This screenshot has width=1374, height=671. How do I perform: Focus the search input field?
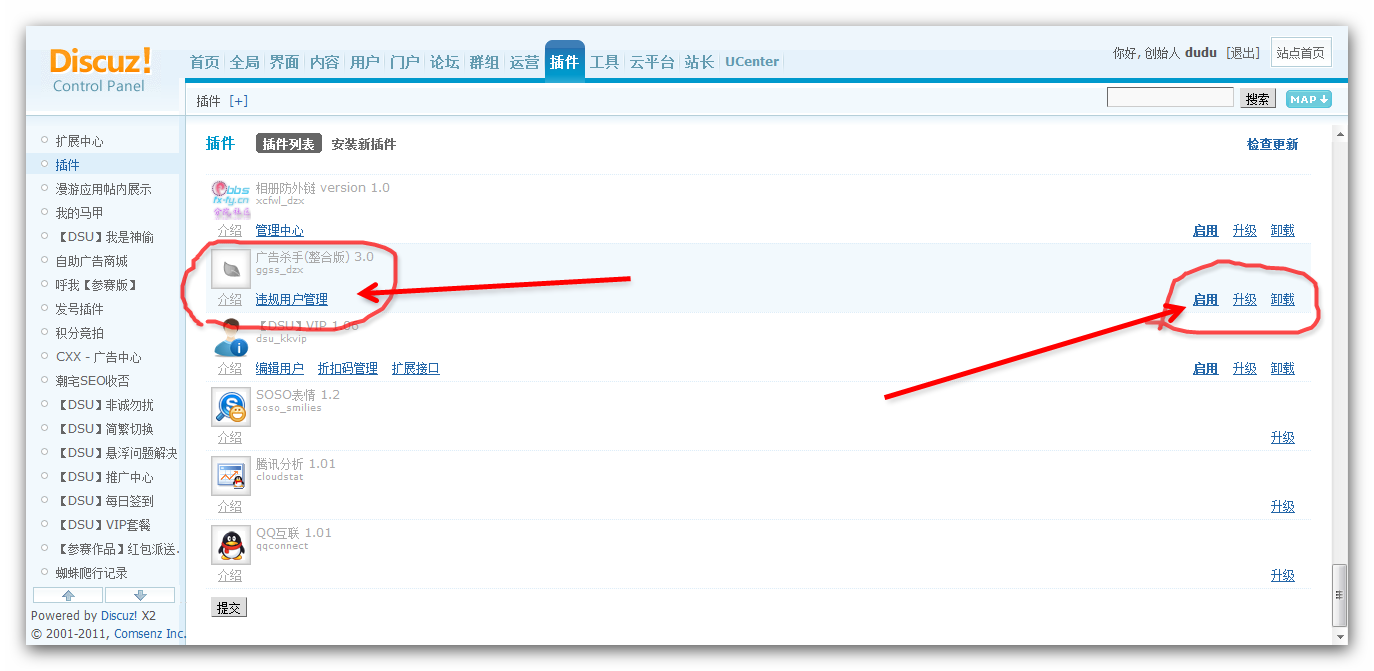click(1170, 97)
